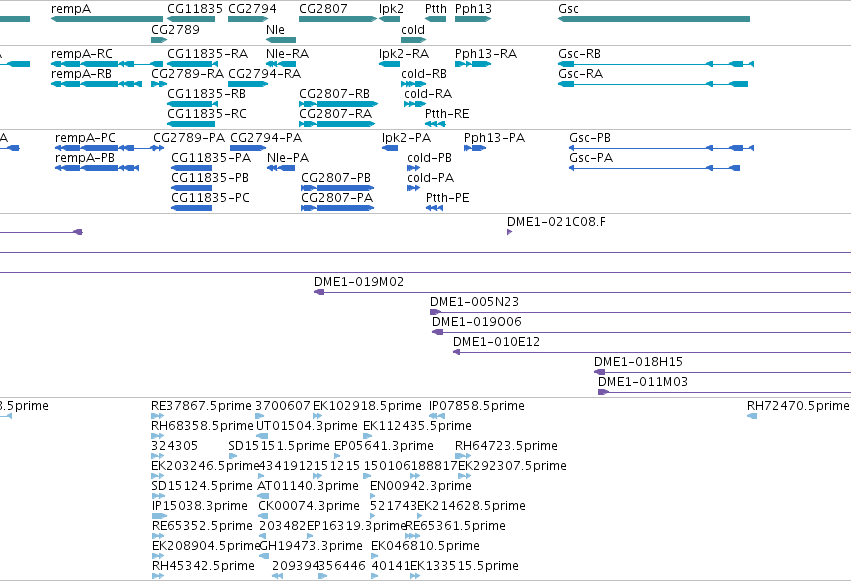Select the CG2794 gene arrow
Screen dimensions: 851x581
[x=249, y=19]
